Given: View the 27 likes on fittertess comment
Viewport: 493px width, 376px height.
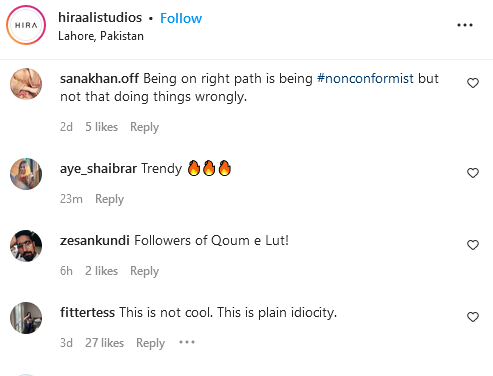Looking at the screenshot, I should (104, 343).
